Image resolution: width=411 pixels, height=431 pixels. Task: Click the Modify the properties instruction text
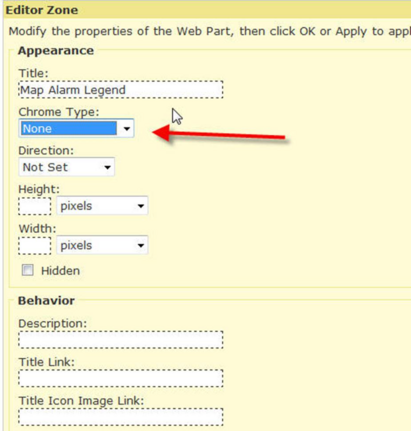(x=210, y=31)
